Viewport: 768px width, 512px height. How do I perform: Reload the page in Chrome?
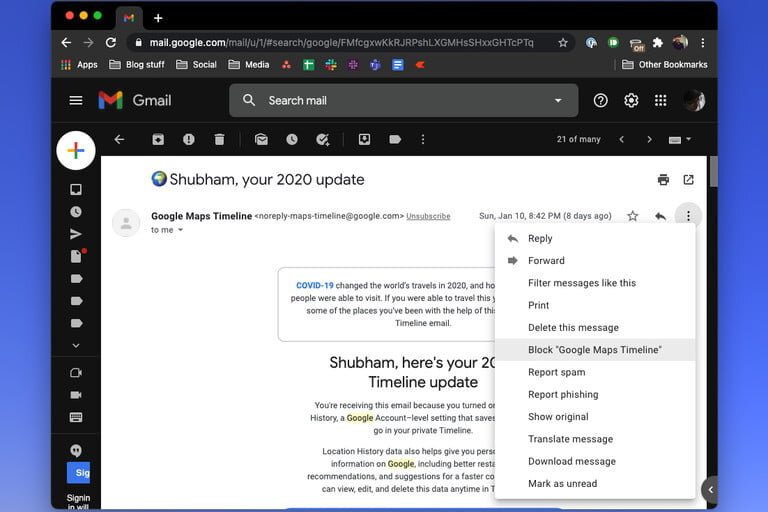tap(111, 43)
